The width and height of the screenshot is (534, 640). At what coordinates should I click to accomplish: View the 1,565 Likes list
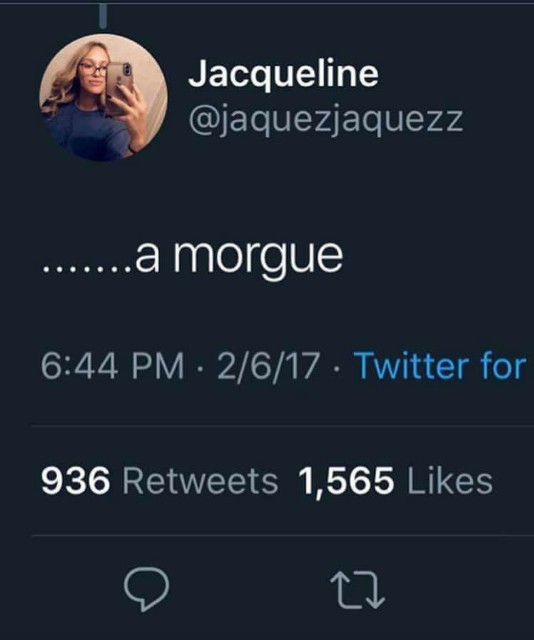[x=396, y=480]
